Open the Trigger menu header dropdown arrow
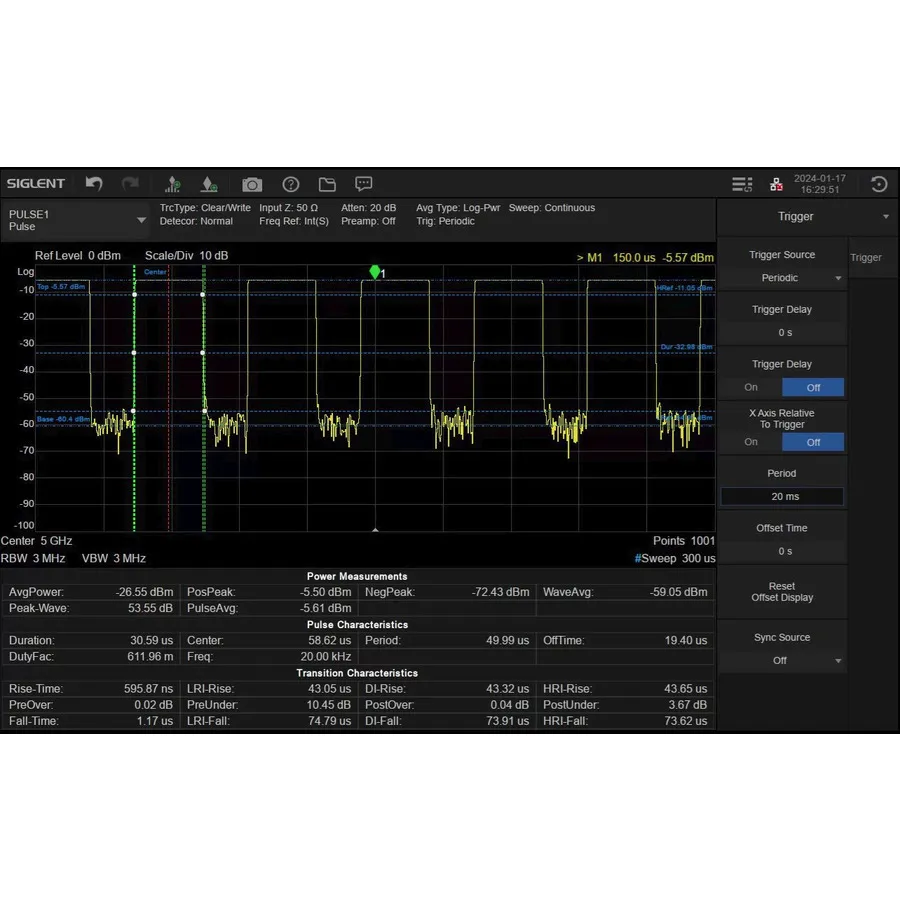The height and width of the screenshot is (900, 900). click(885, 216)
